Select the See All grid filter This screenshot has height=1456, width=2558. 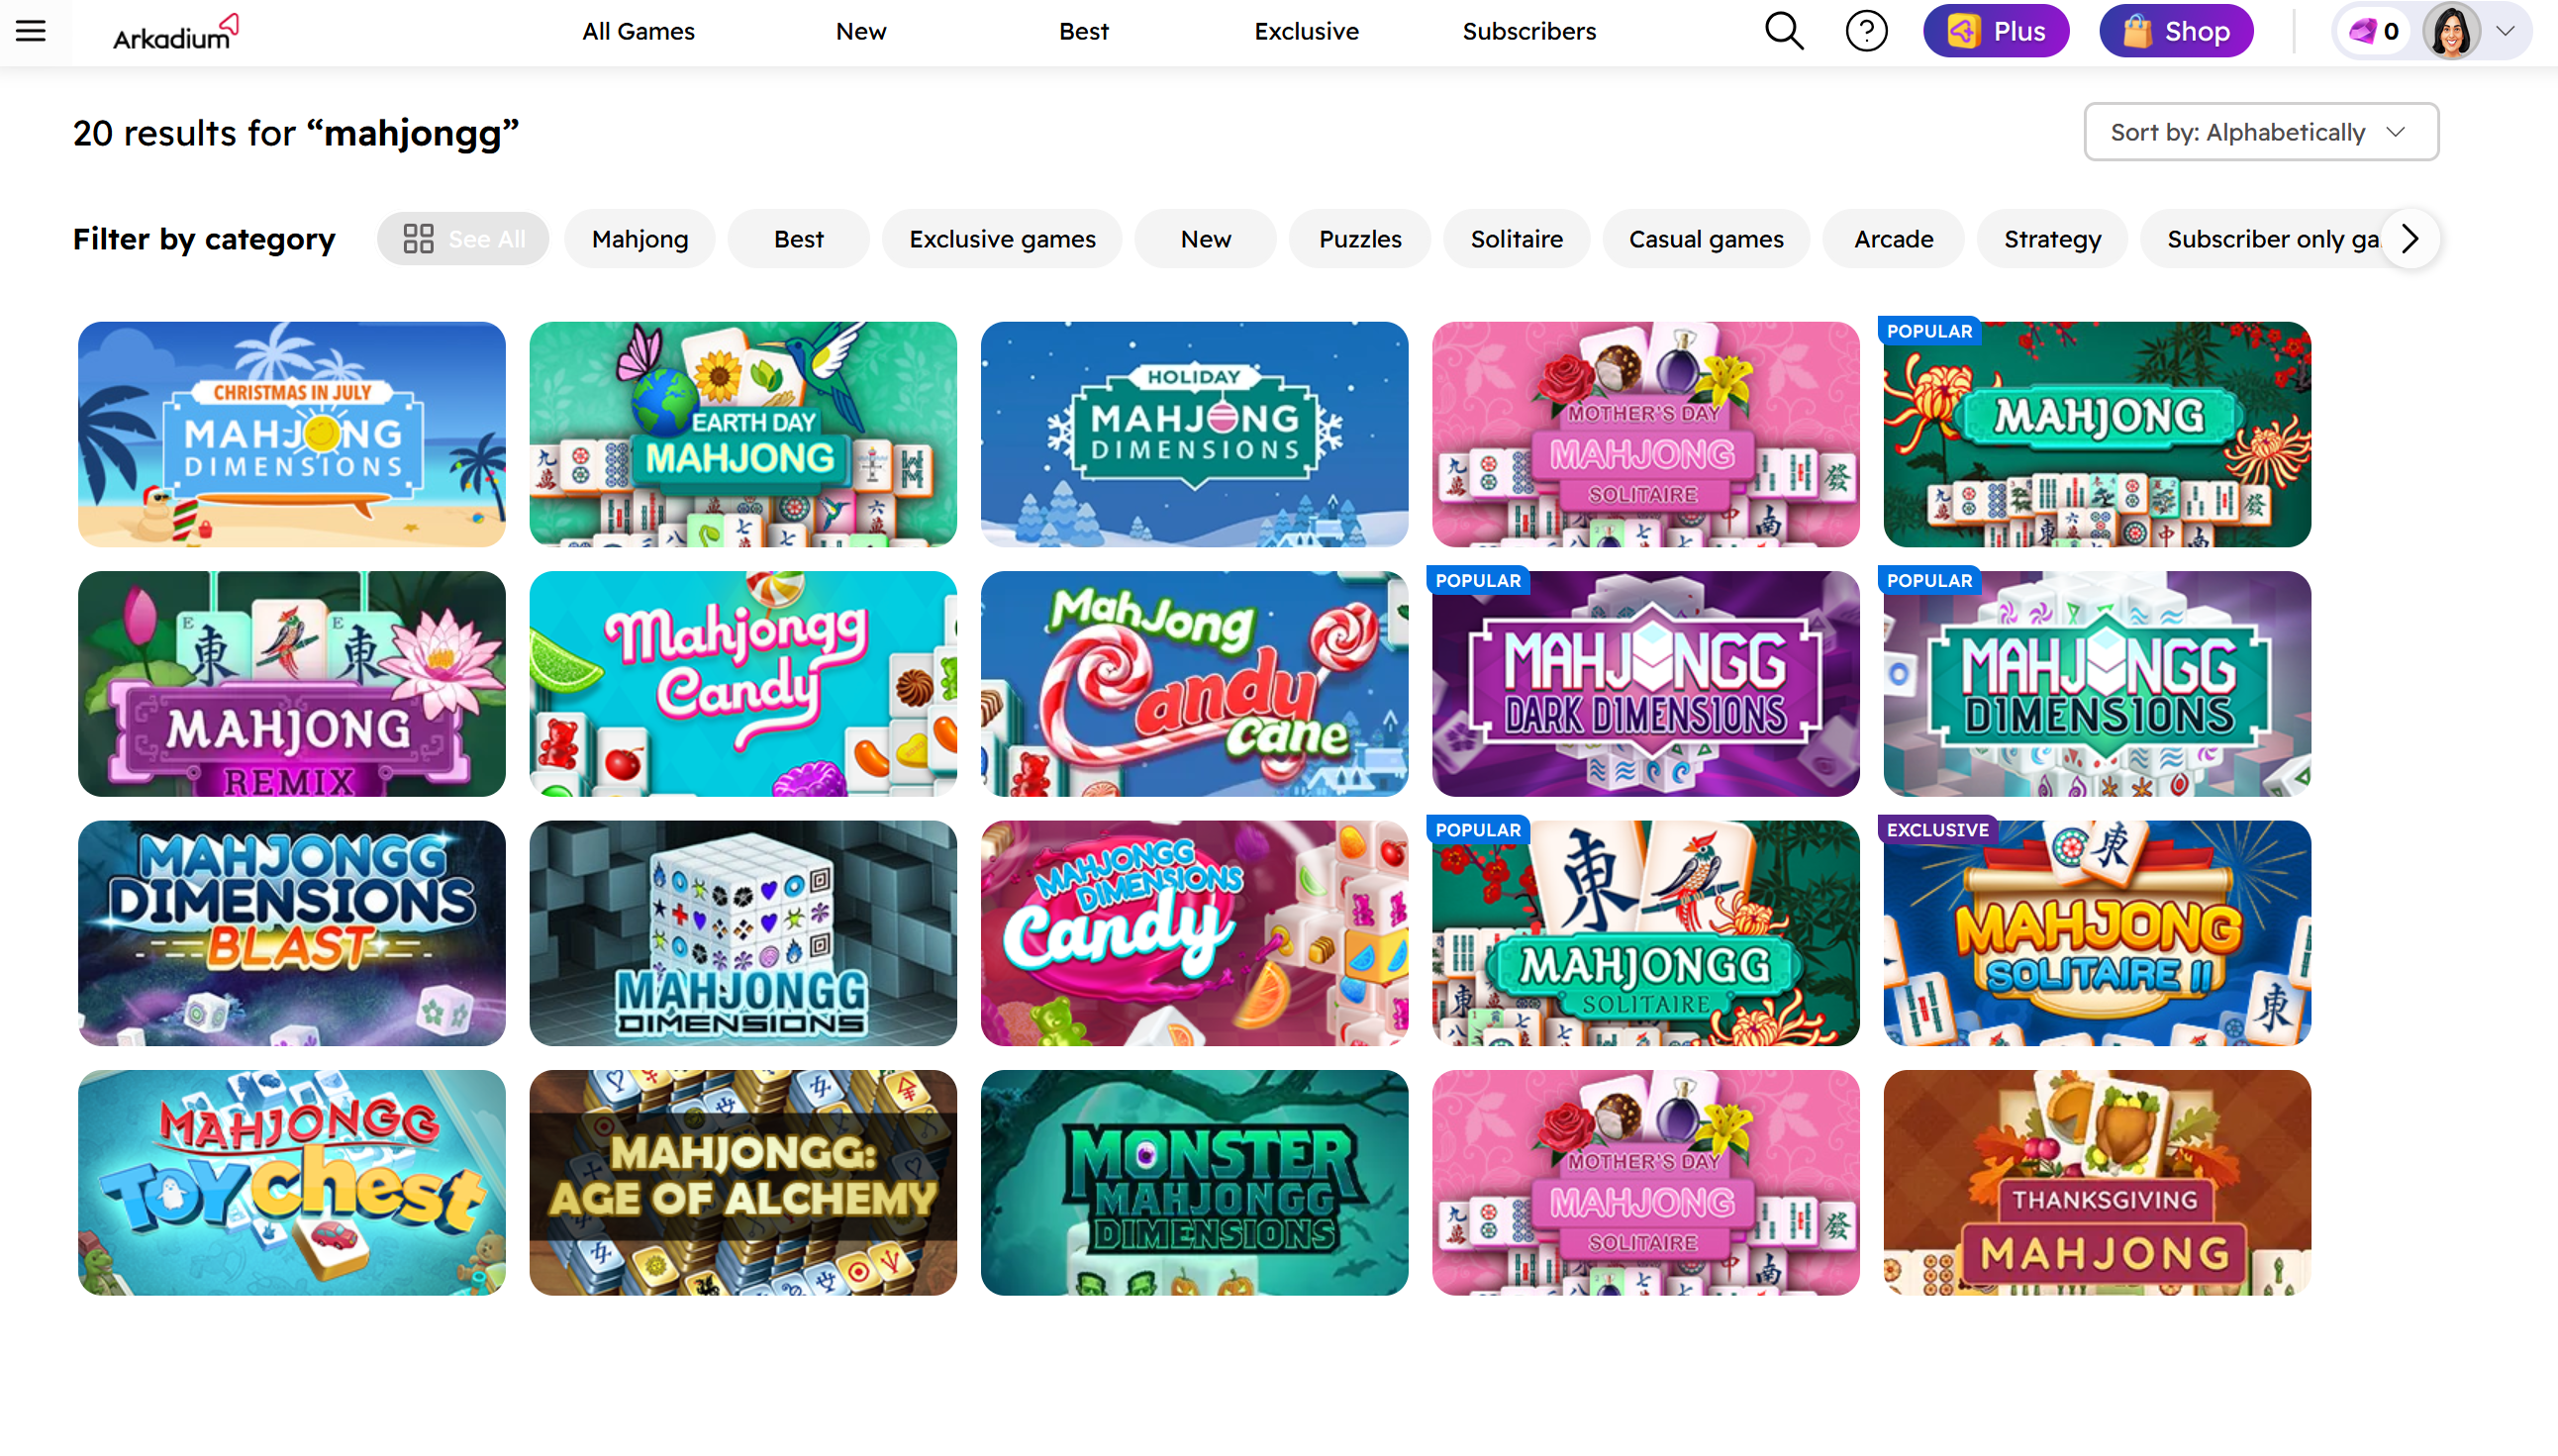click(x=463, y=239)
